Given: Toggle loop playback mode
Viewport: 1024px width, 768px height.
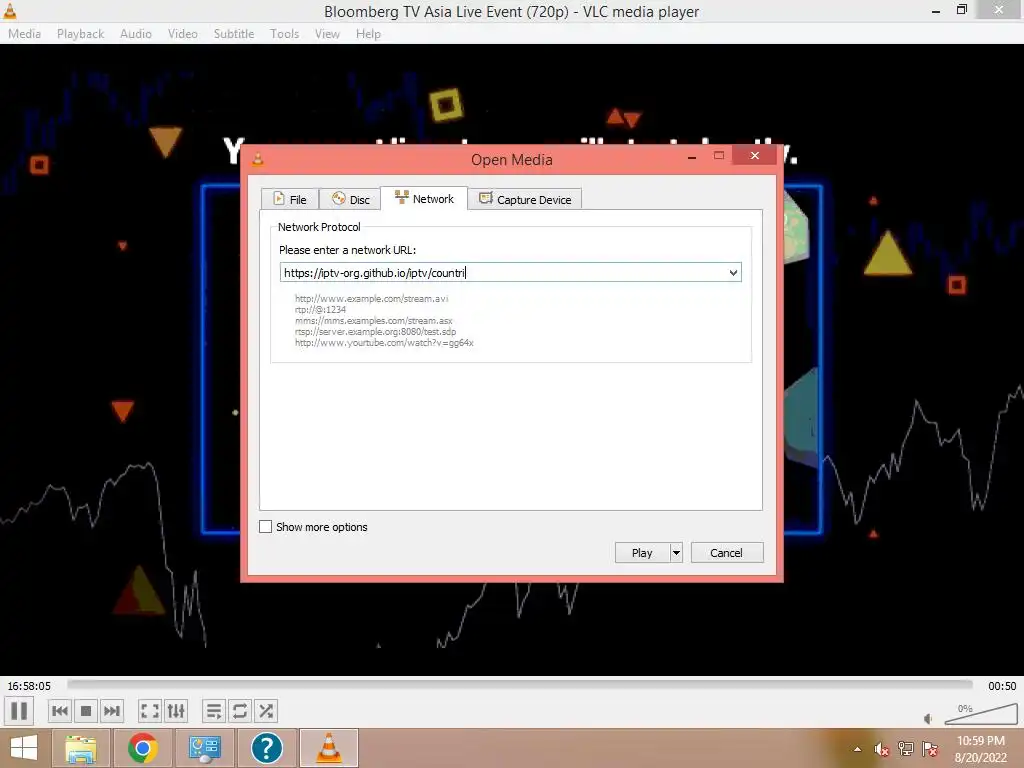Looking at the screenshot, I should tap(240, 711).
